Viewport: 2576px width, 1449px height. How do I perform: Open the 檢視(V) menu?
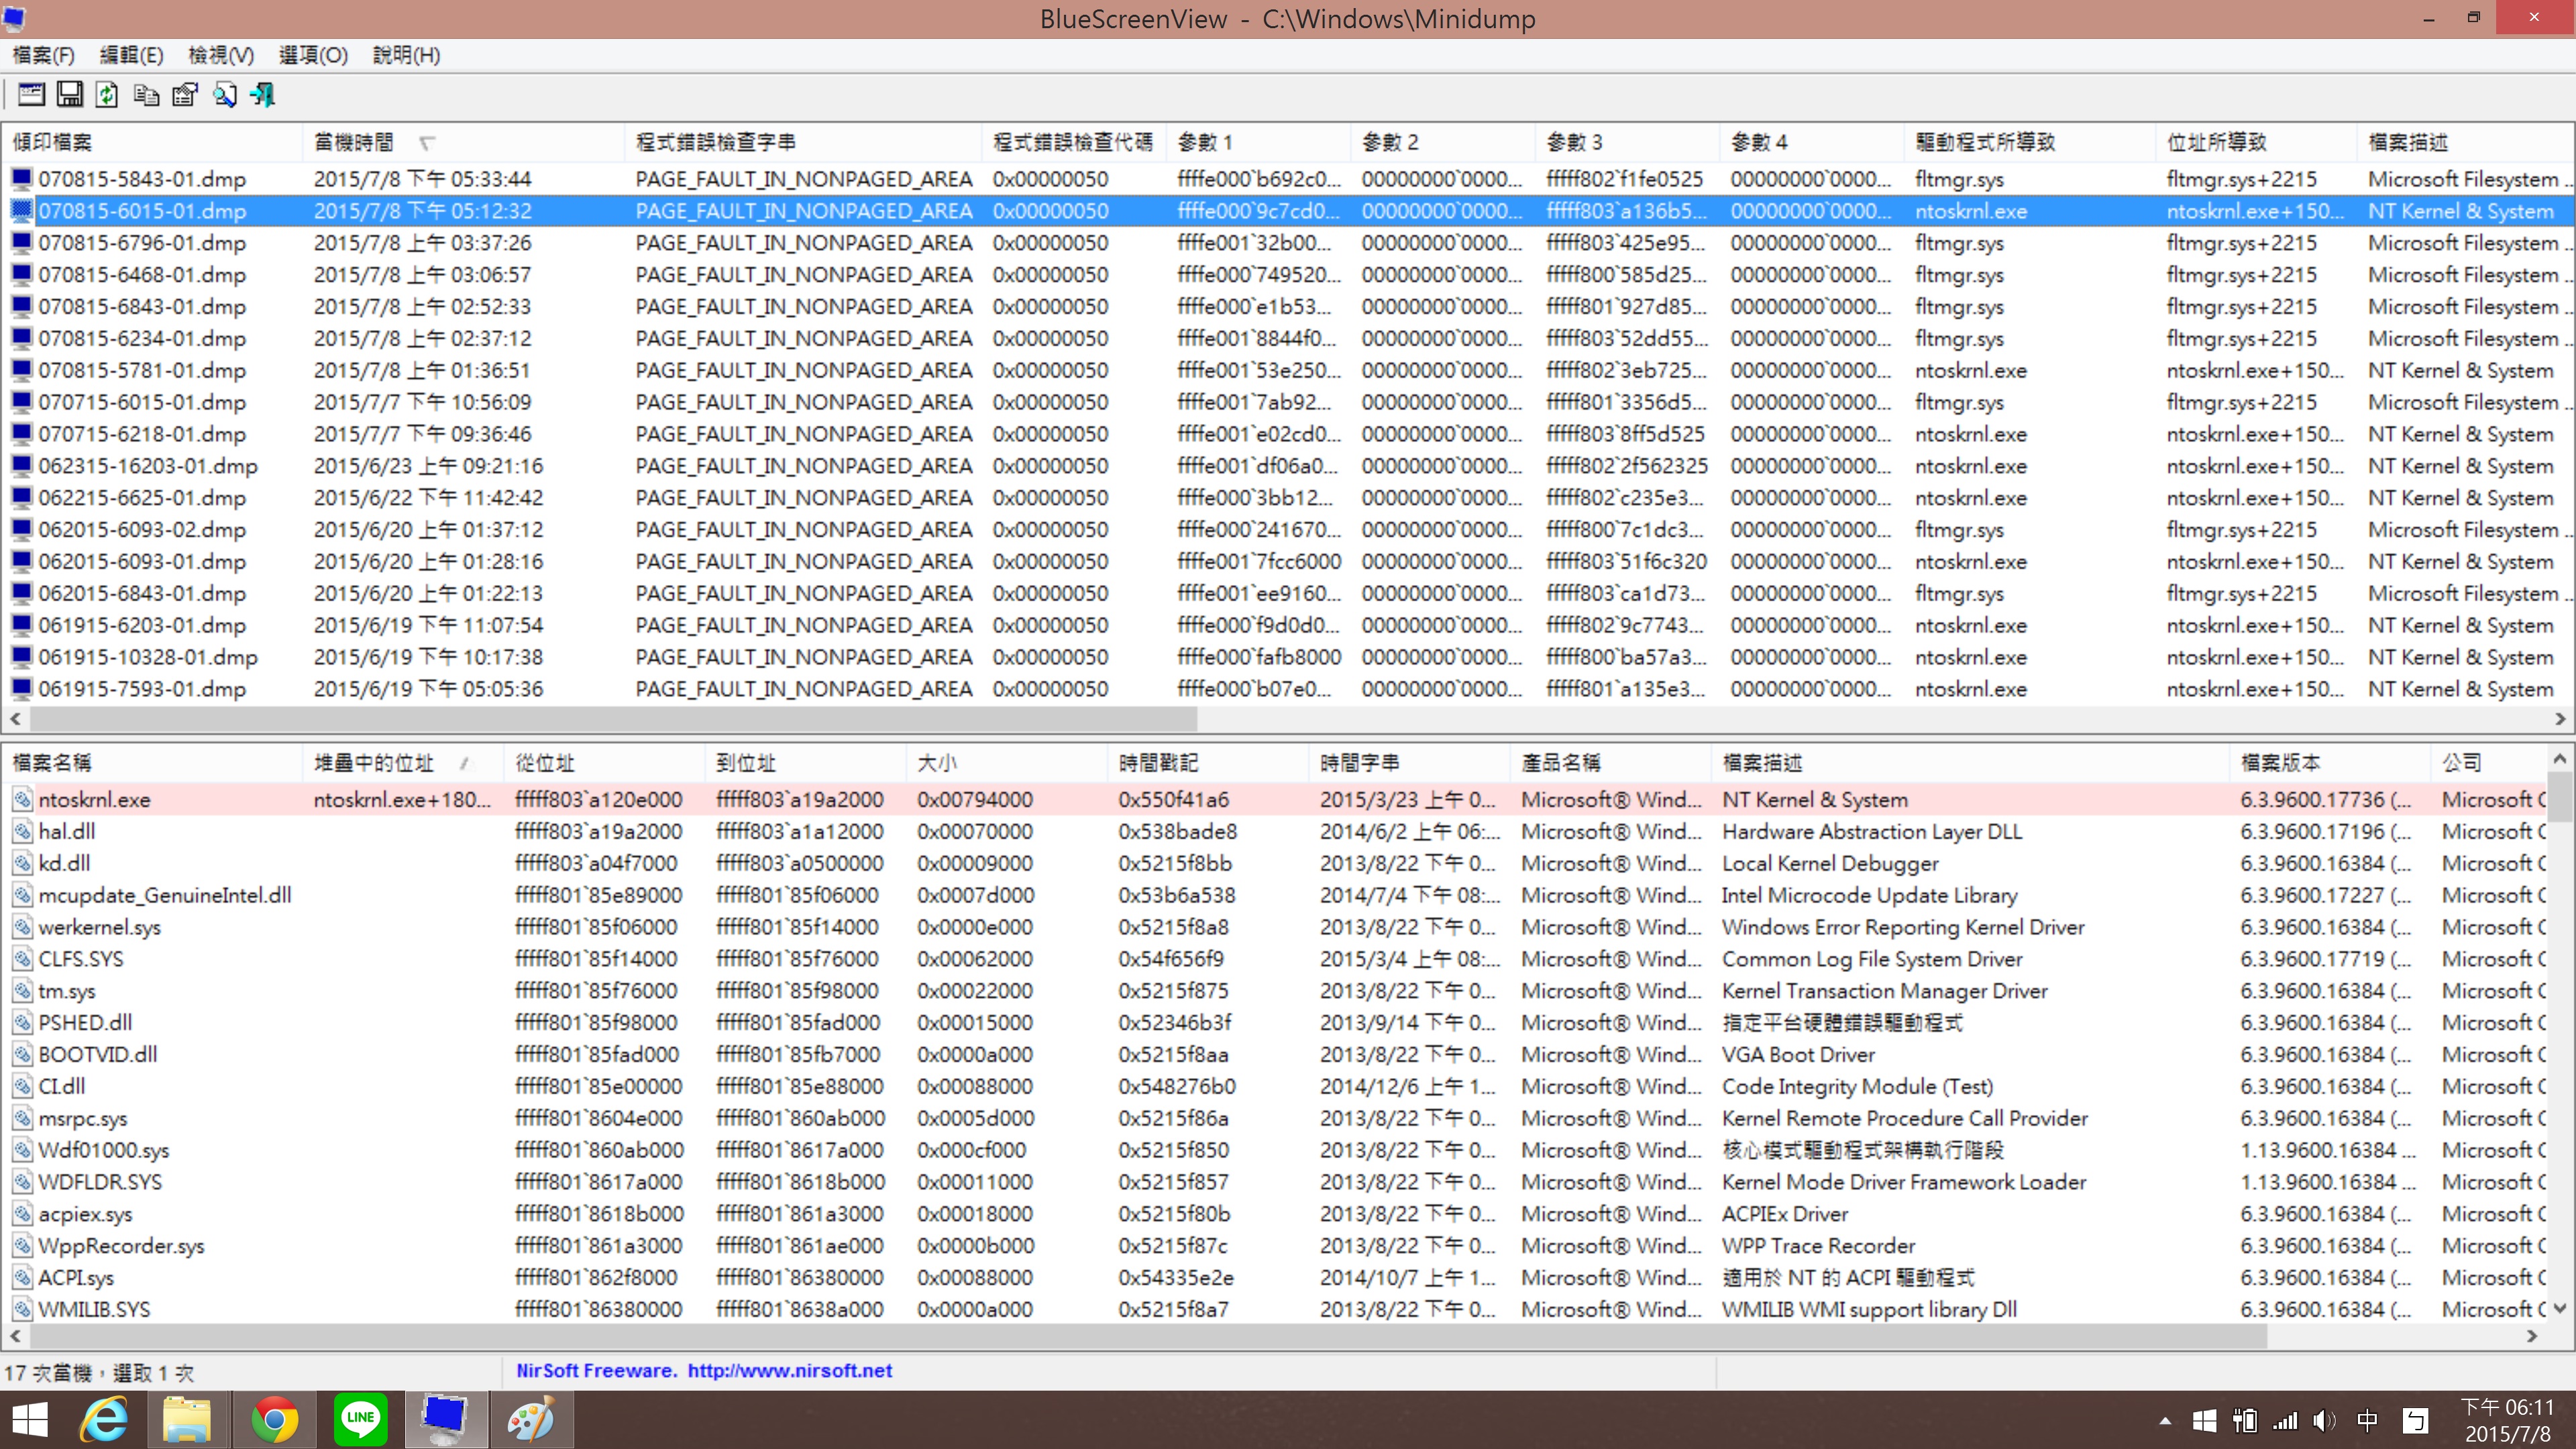(x=221, y=55)
